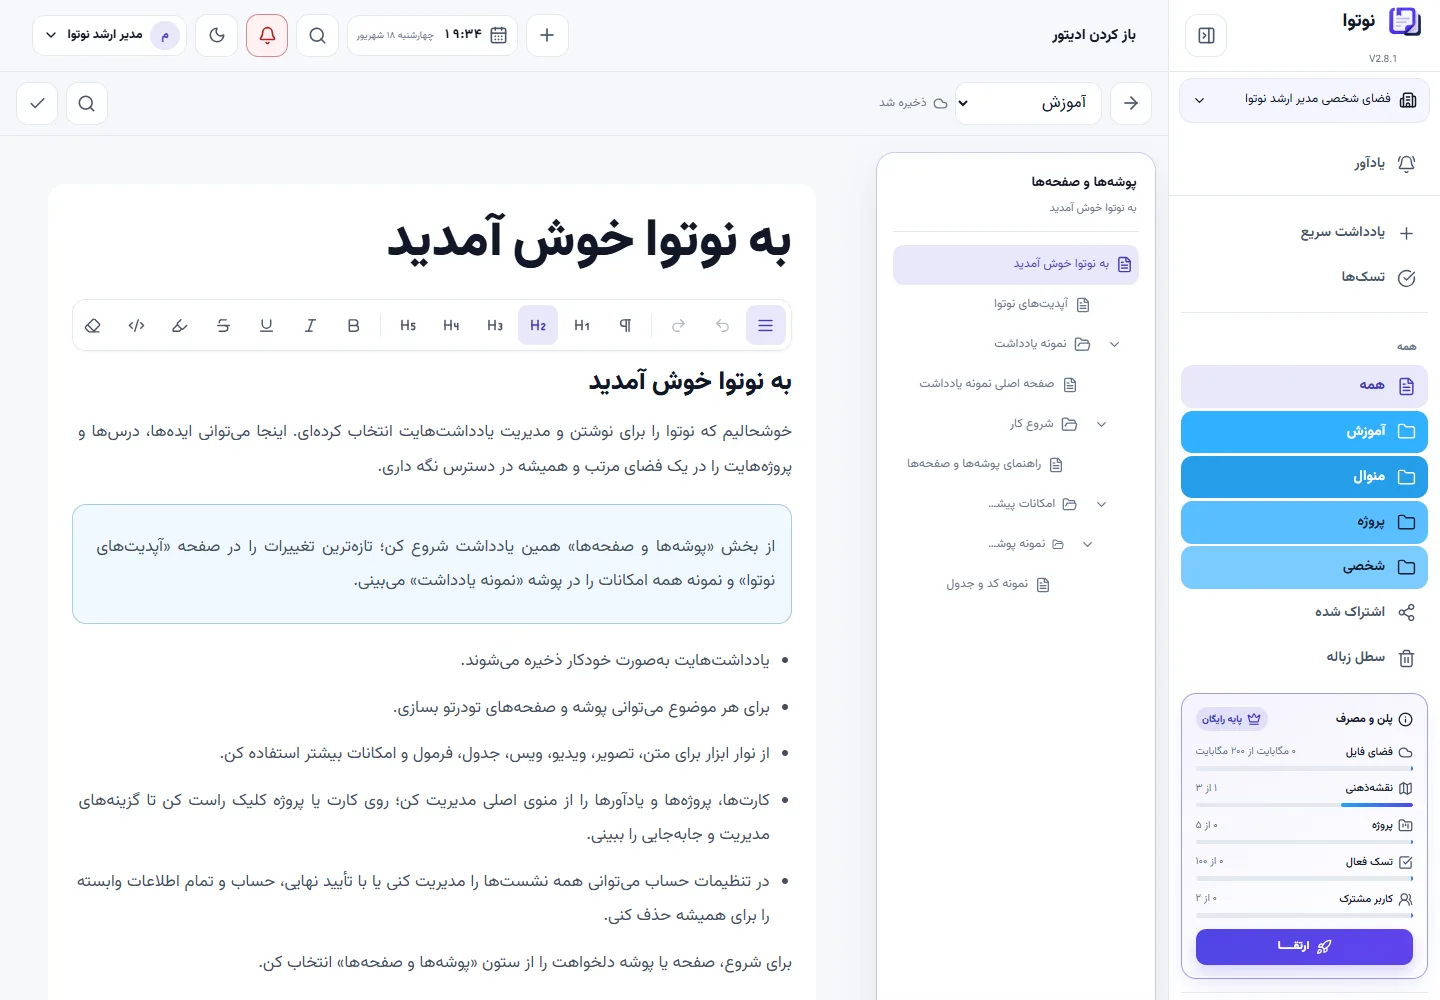Apply Heading 5 (H5) format
The width and height of the screenshot is (1440, 1000).
click(408, 325)
